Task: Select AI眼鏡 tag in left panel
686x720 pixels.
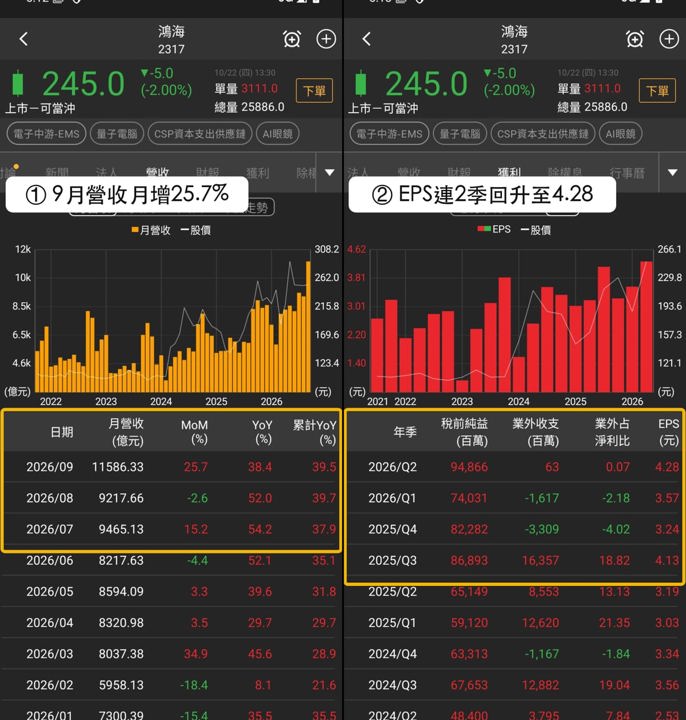Action: (x=277, y=134)
